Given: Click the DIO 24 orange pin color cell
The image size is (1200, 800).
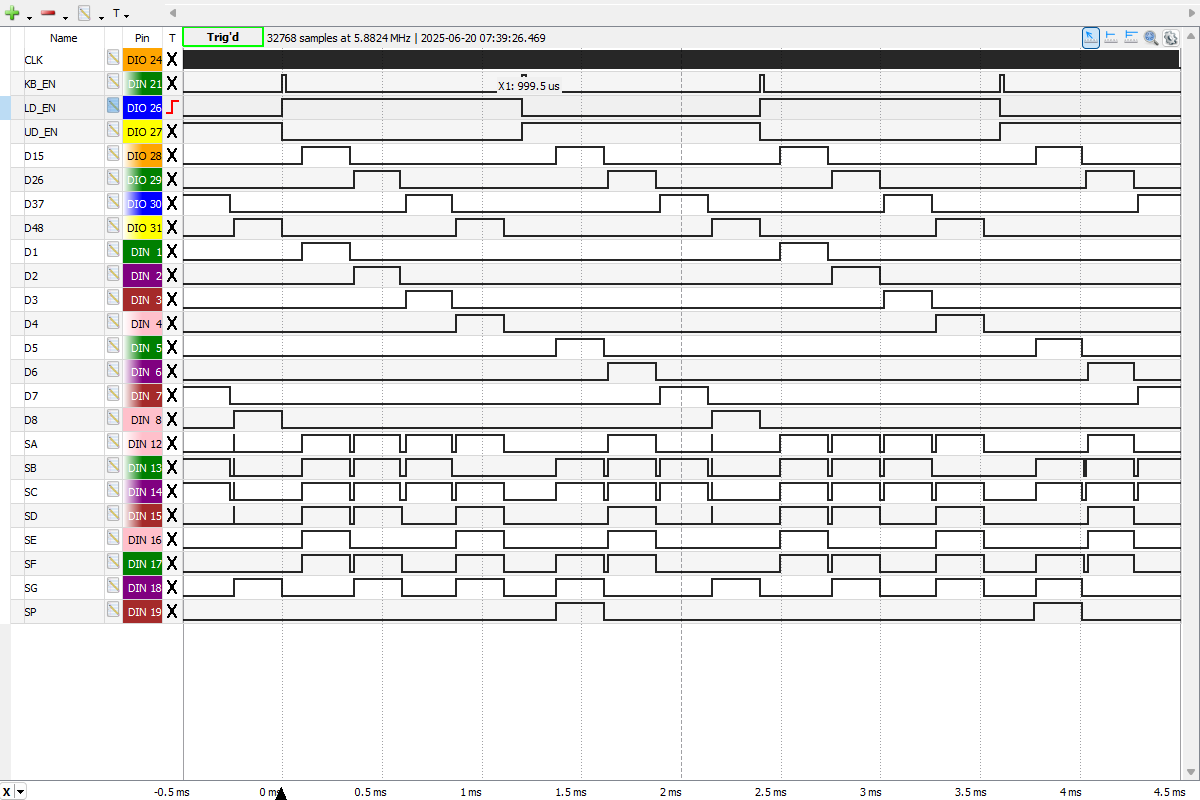Looking at the screenshot, I should (142, 59).
